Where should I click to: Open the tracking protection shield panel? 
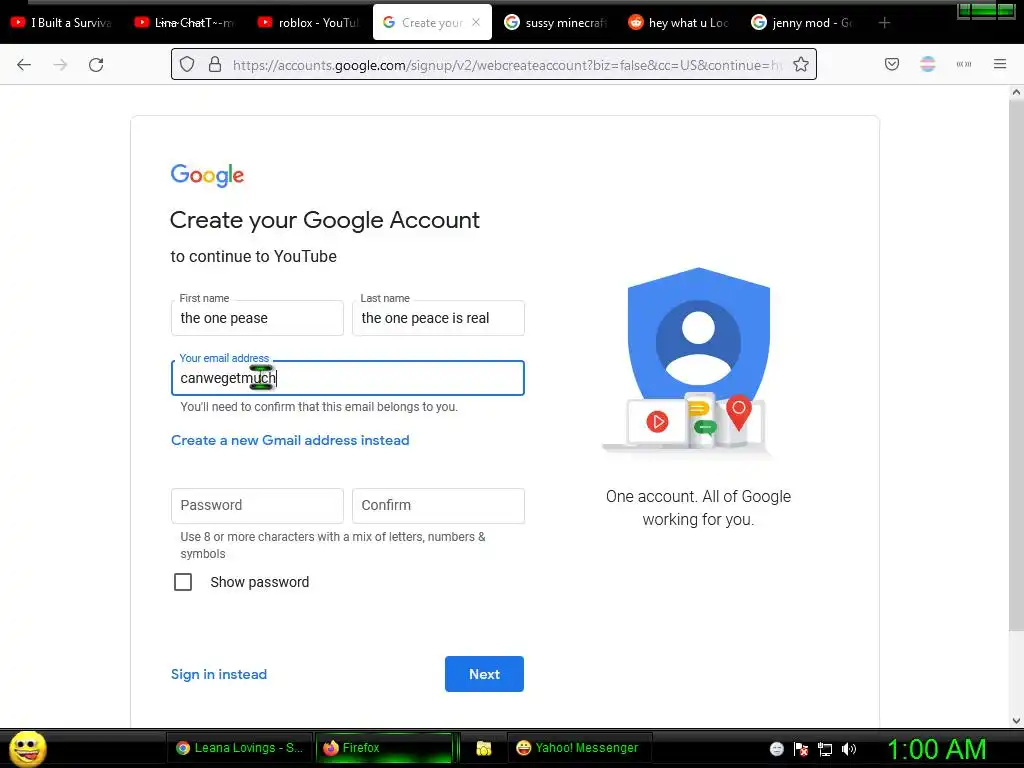[x=187, y=65]
